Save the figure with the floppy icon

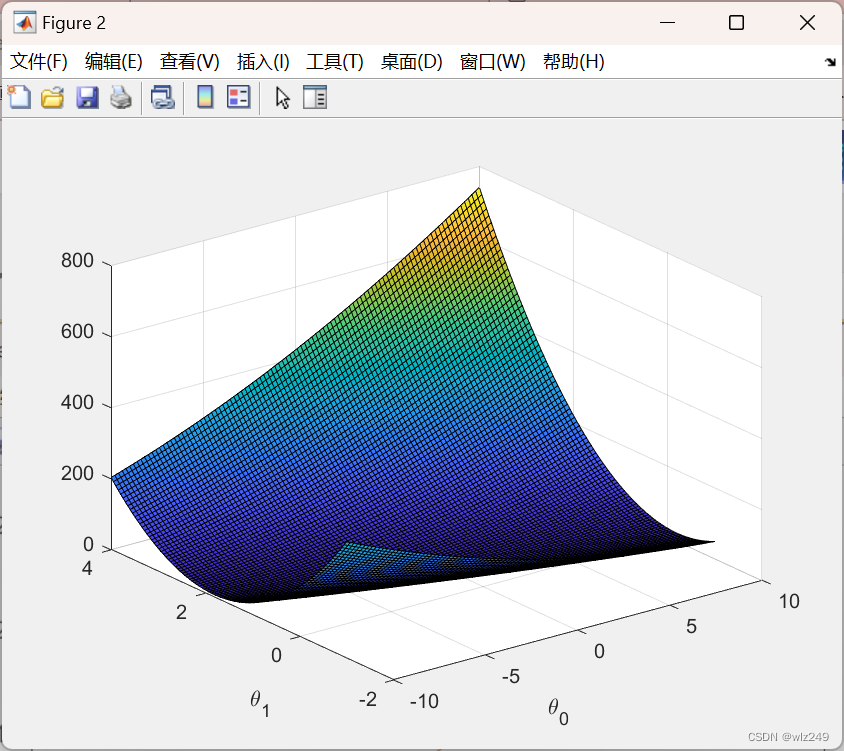(x=87, y=97)
